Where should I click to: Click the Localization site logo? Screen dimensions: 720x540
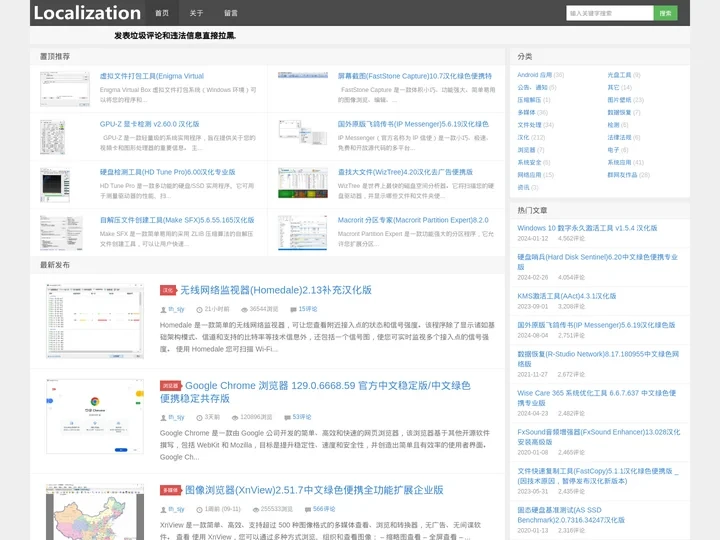pos(87,13)
